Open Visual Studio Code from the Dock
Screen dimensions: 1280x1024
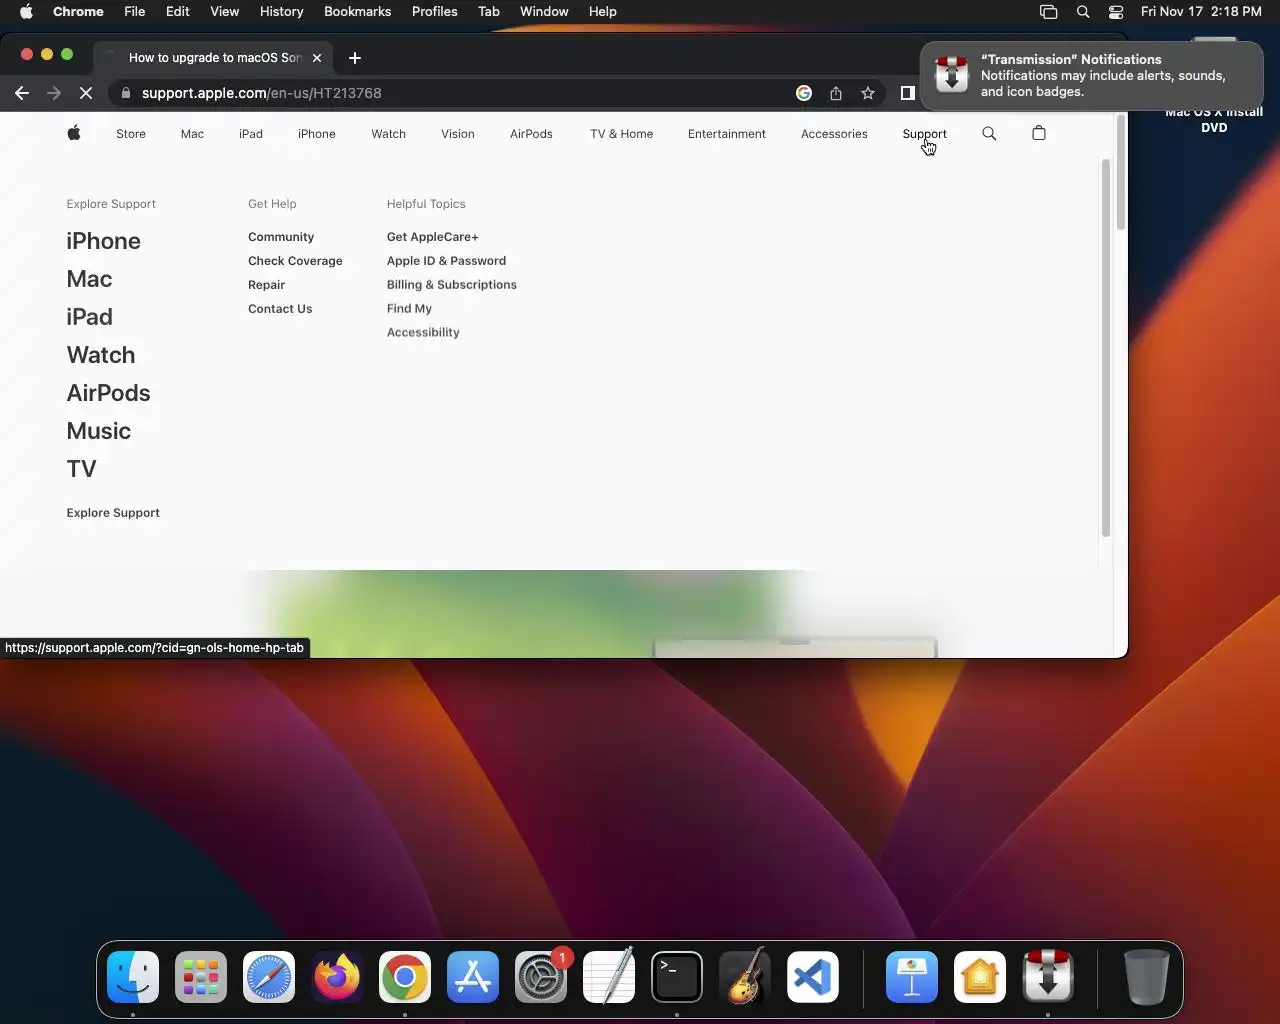(x=813, y=977)
